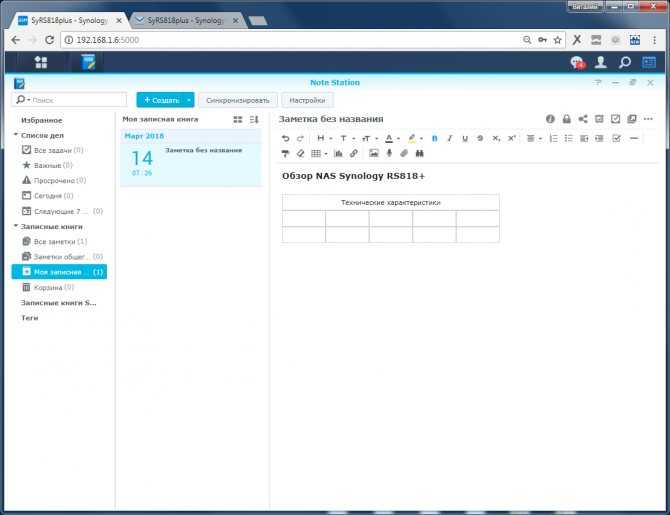Open the DSM main menu grid icon
The image size is (670, 515).
click(41, 62)
